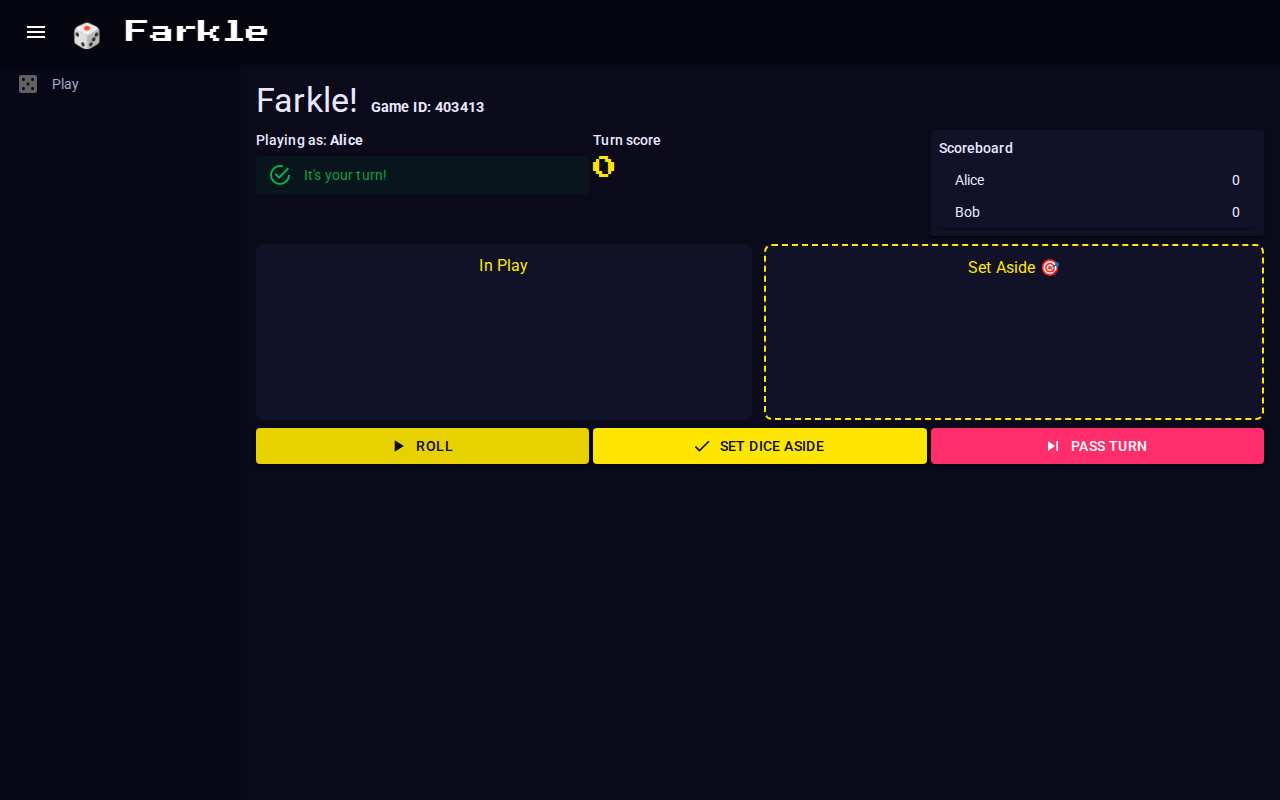Click Game ID: 403413 text
Screen dimensions: 1280x800
coord(427,107)
